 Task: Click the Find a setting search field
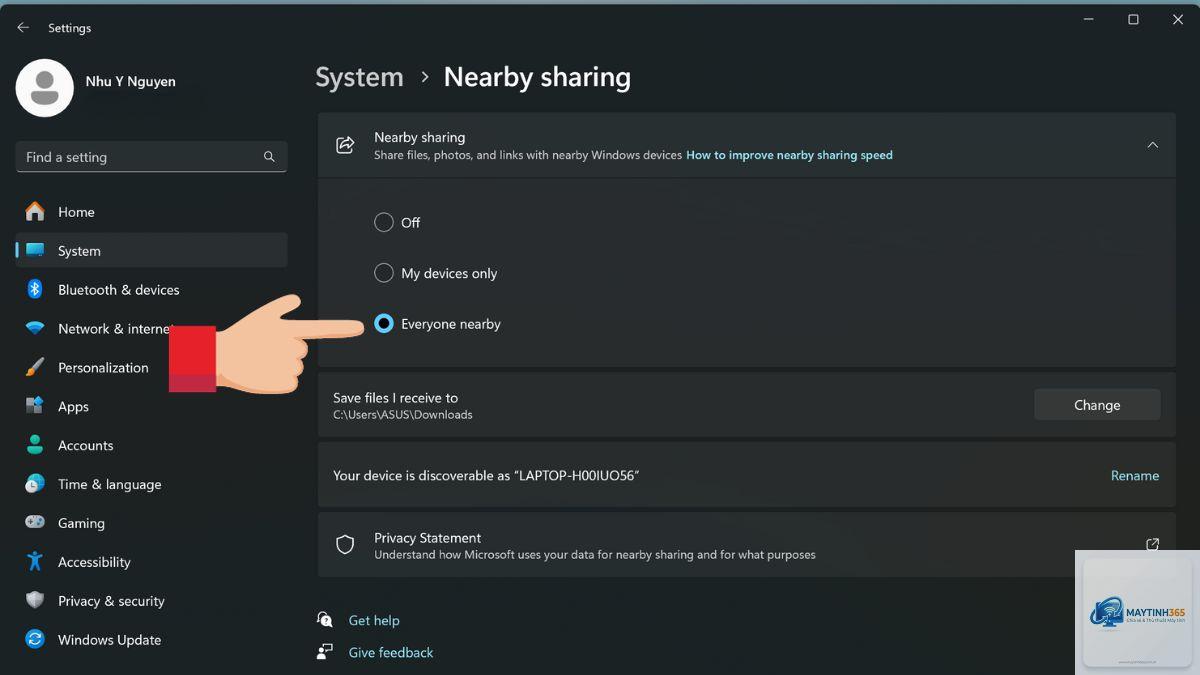(151, 157)
